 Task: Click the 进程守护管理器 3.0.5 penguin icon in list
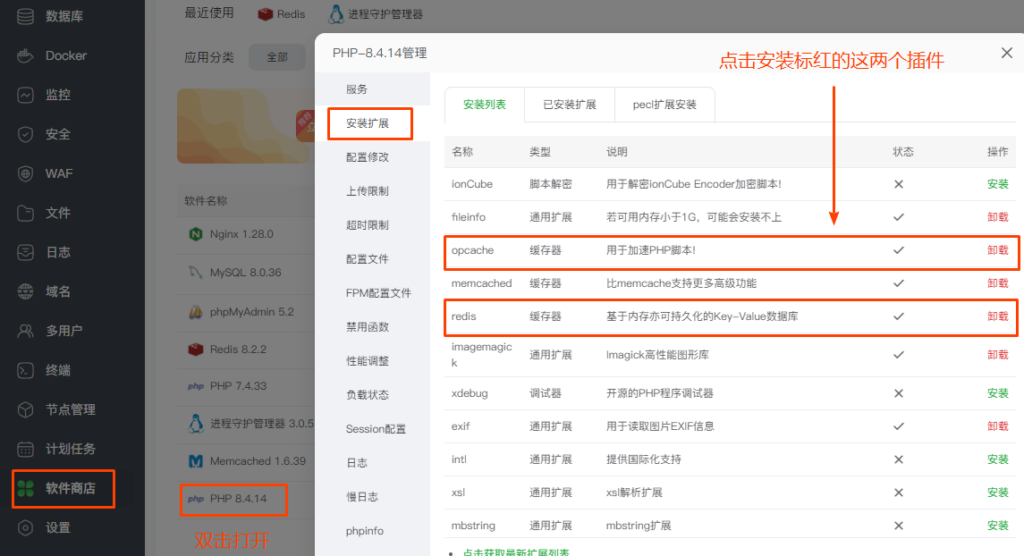pyautogui.click(x=195, y=423)
